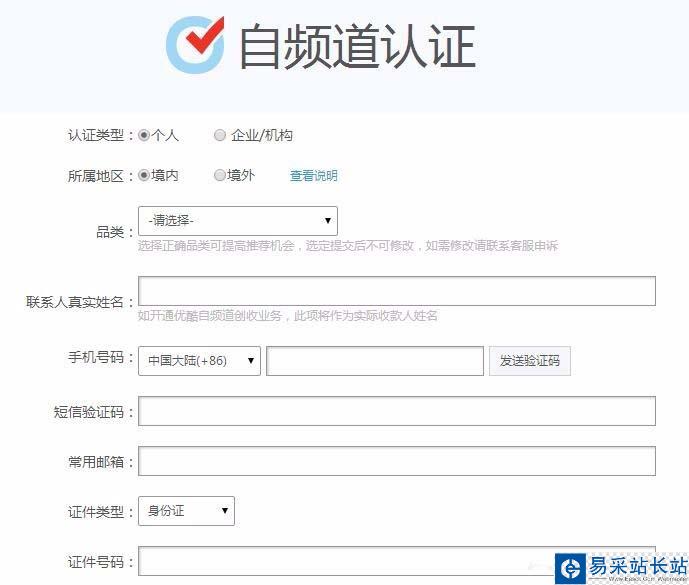Click the phone number input field
The image size is (689, 585).
(x=375, y=361)
